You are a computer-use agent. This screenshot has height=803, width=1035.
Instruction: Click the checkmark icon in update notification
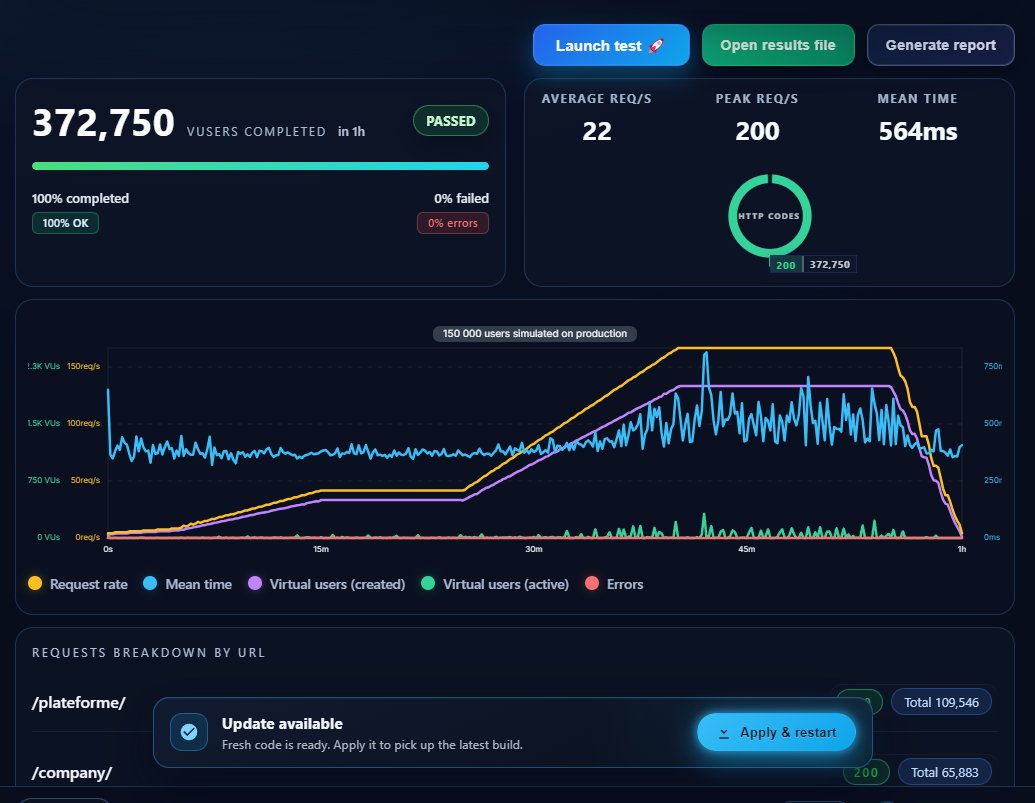click(x=189, y=732)
